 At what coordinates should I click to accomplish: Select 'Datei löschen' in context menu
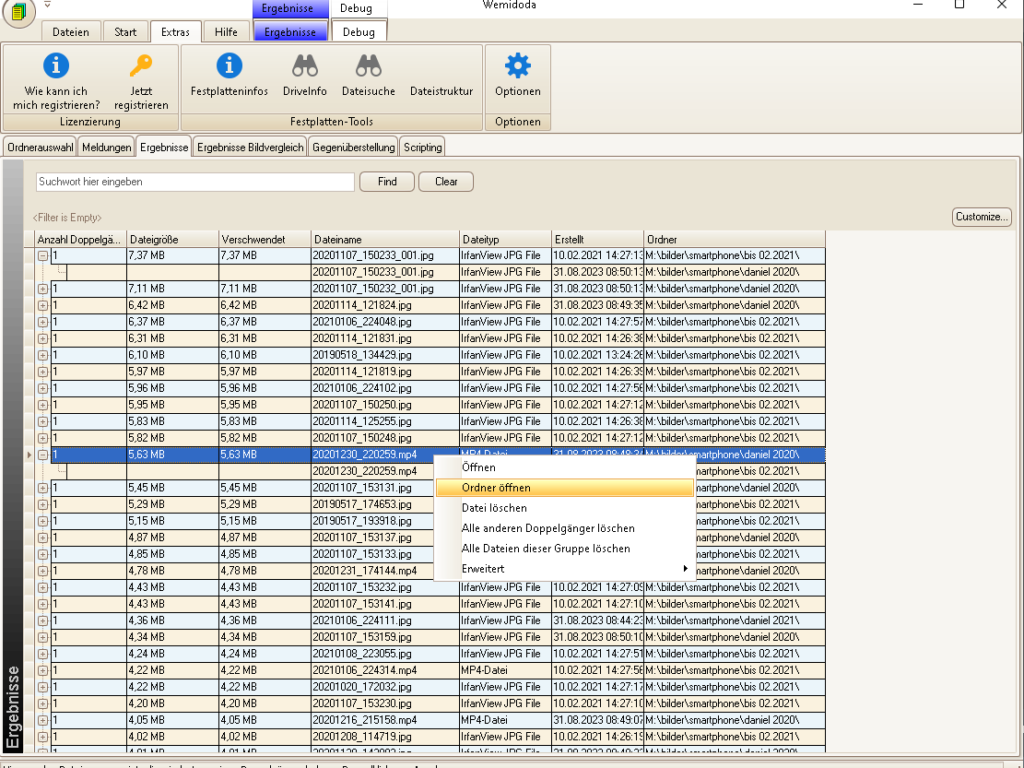494,508
